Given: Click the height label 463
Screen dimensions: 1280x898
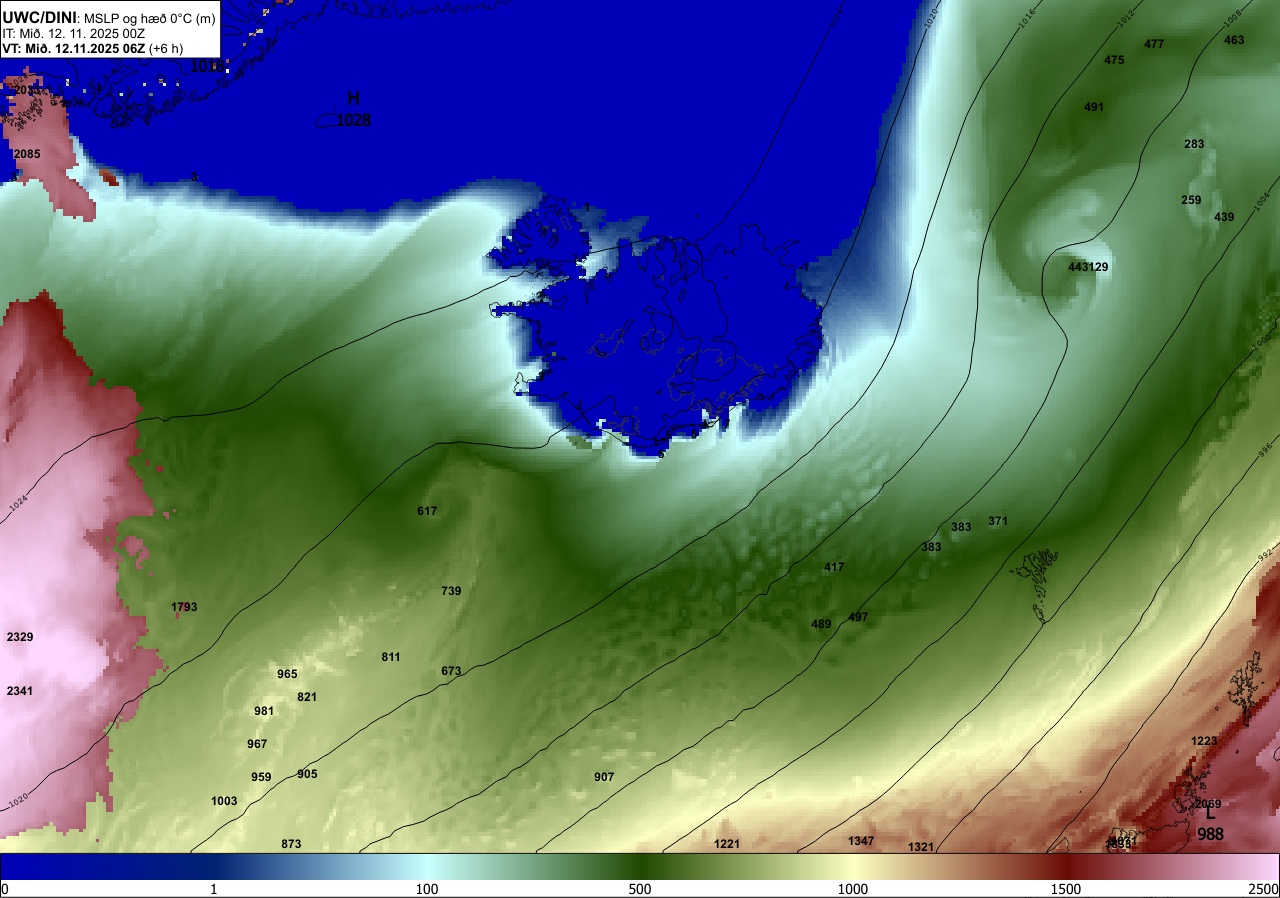Looking at the screenshot, I should pyautogui.click(x=1234, y=40).
